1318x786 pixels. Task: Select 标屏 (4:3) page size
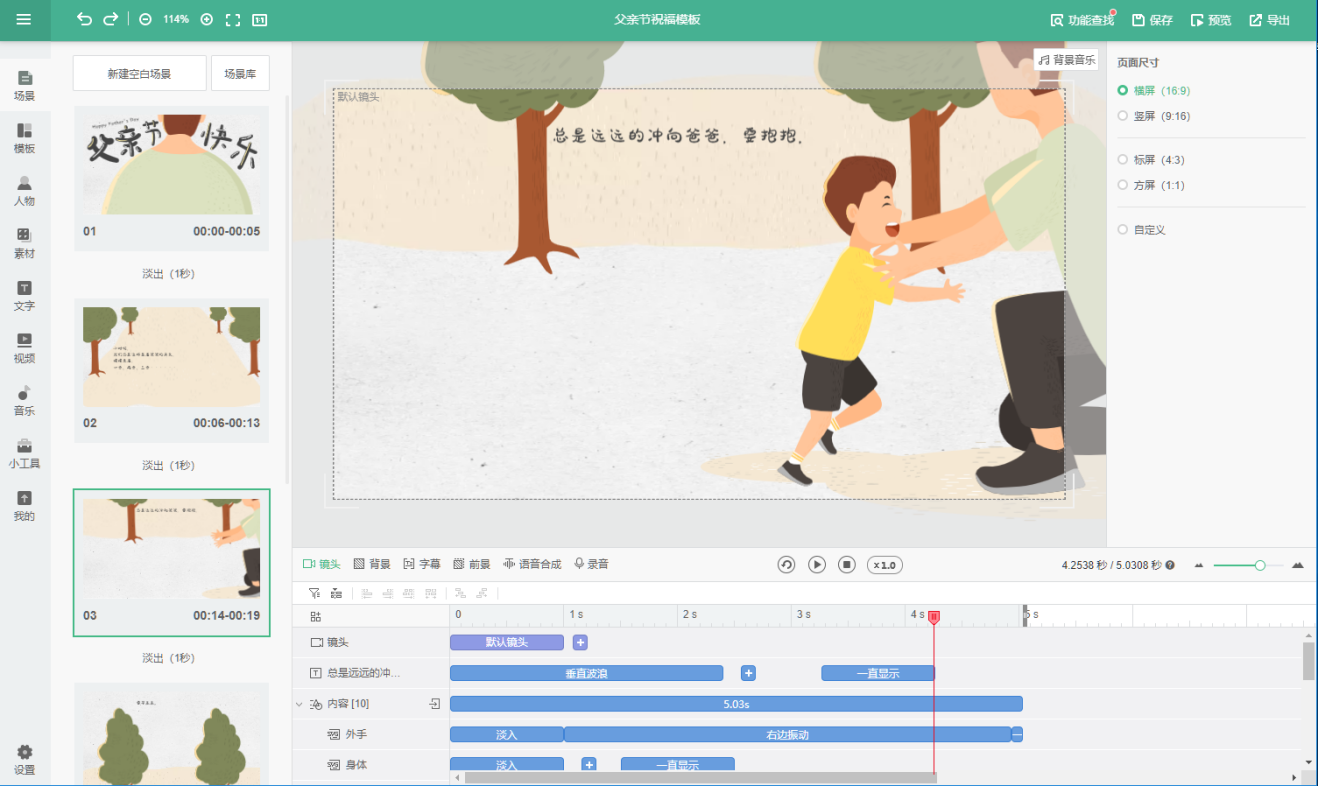(1151, 160)
